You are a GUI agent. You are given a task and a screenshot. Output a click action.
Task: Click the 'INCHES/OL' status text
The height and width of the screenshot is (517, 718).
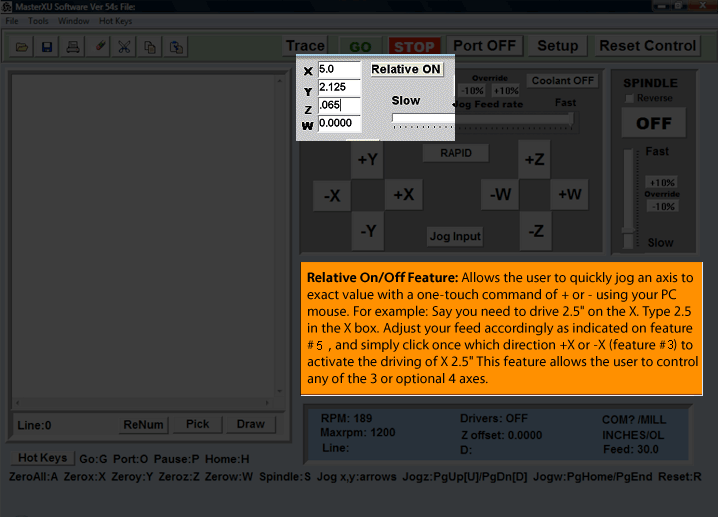coord(633,435)
